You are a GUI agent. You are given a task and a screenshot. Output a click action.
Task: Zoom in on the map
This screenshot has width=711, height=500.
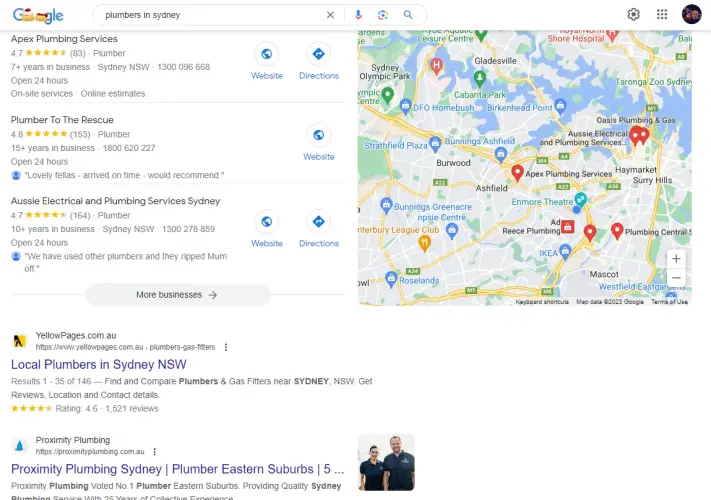[x=676, y=259]
